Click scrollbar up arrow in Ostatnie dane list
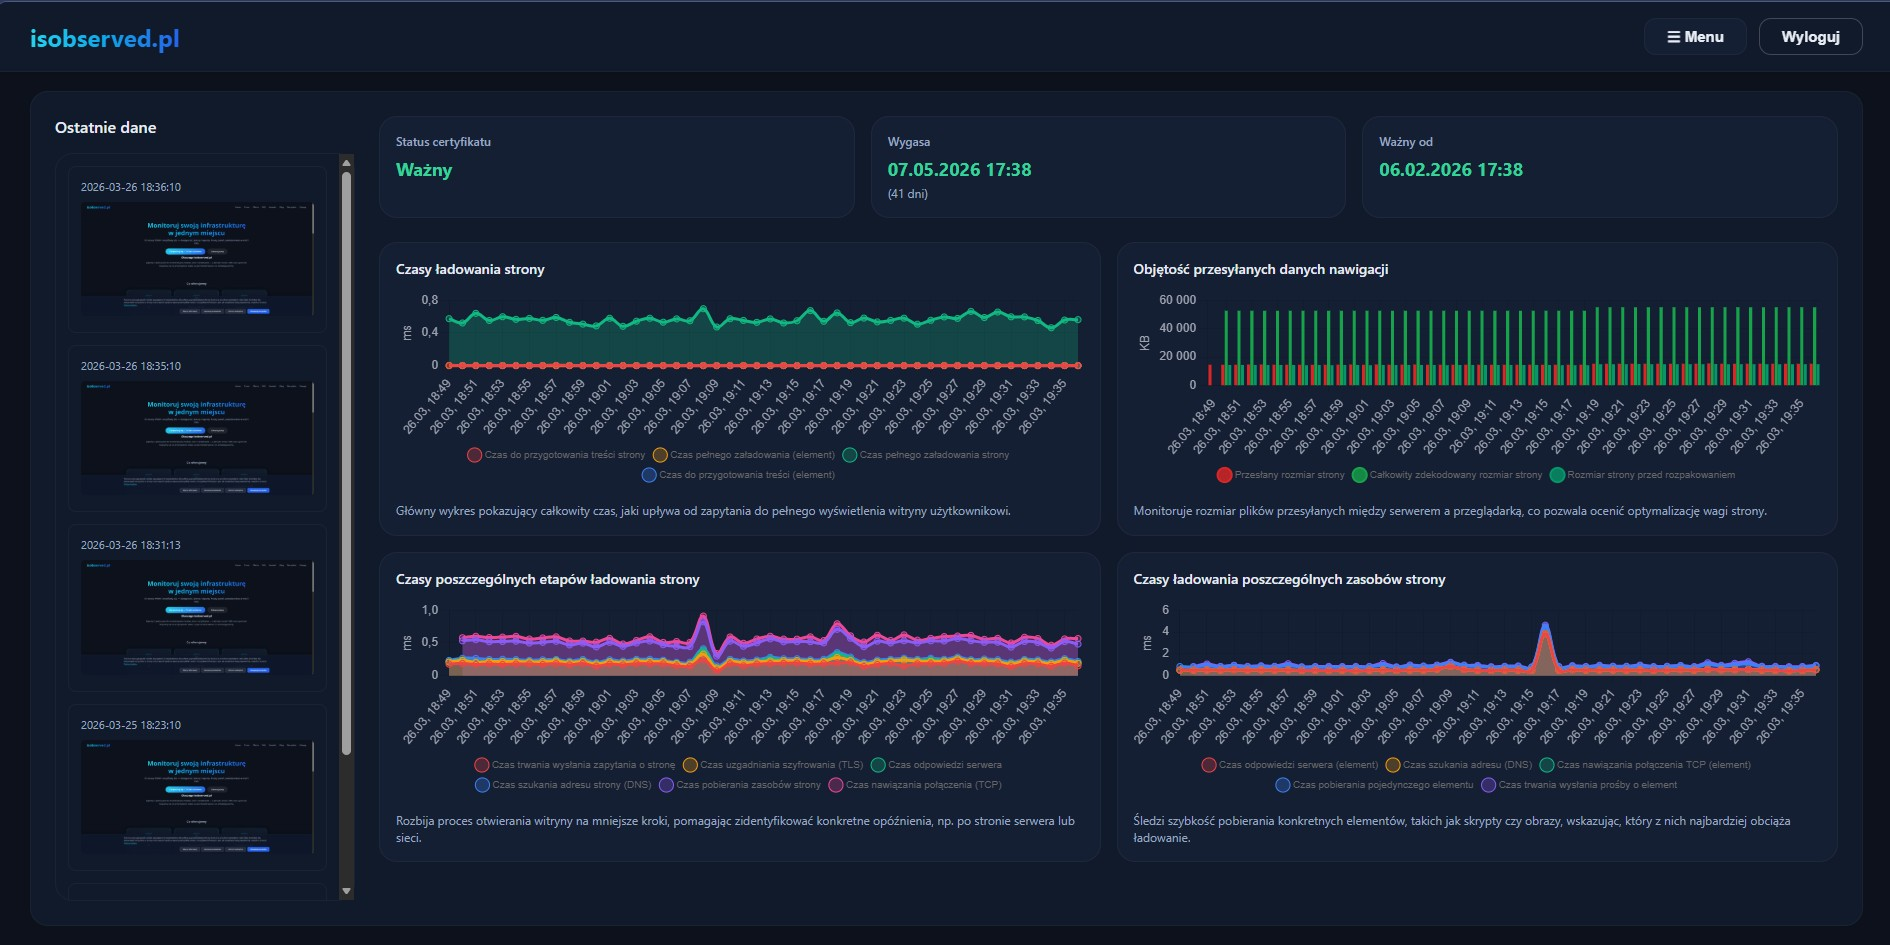This screenshot has height=945, width=1890. pyautogui.click(x=347, y=162)
